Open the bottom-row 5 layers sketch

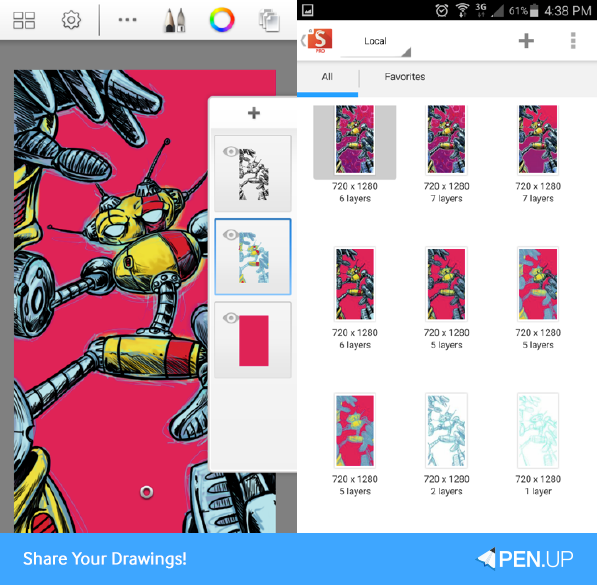(355, 430)
